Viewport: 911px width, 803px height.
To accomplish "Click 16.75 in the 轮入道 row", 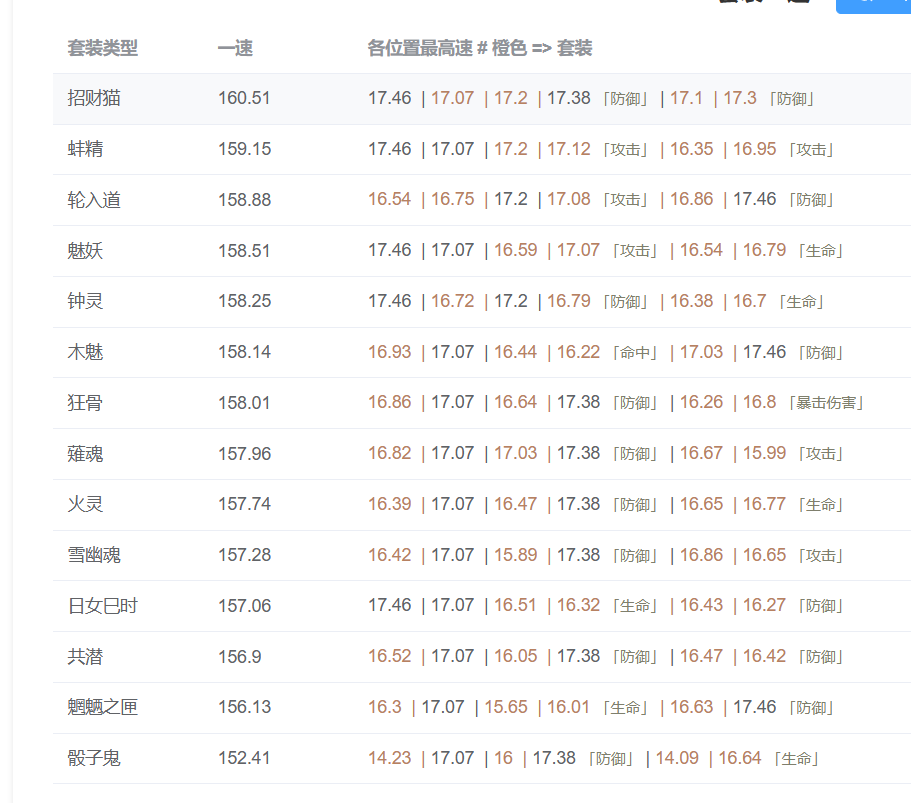I will point(453,199).
